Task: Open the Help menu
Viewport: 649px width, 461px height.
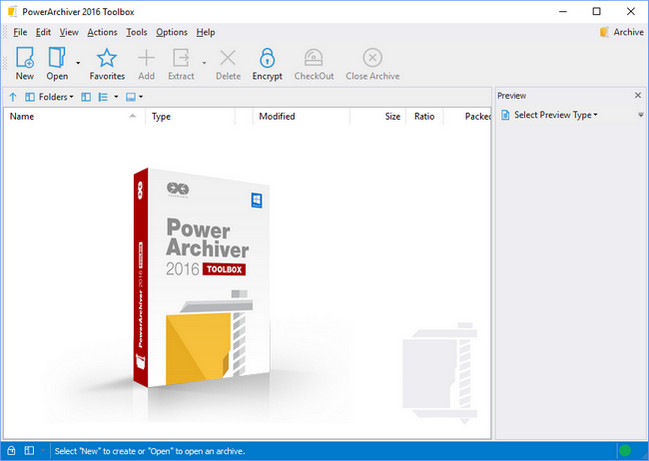Action: 205,32
